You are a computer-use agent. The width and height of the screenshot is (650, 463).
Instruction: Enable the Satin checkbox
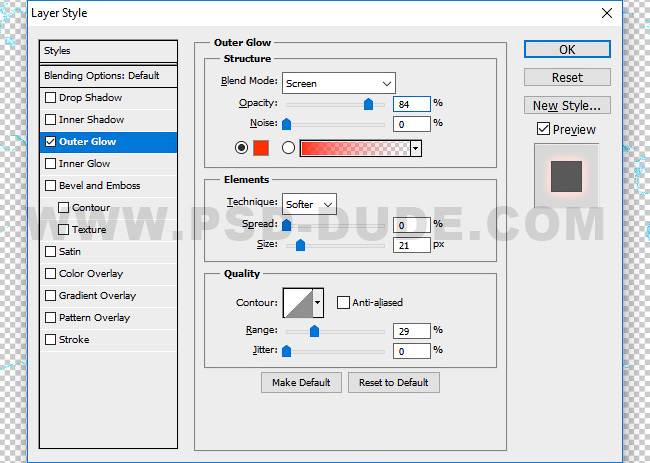click(50, 251)
